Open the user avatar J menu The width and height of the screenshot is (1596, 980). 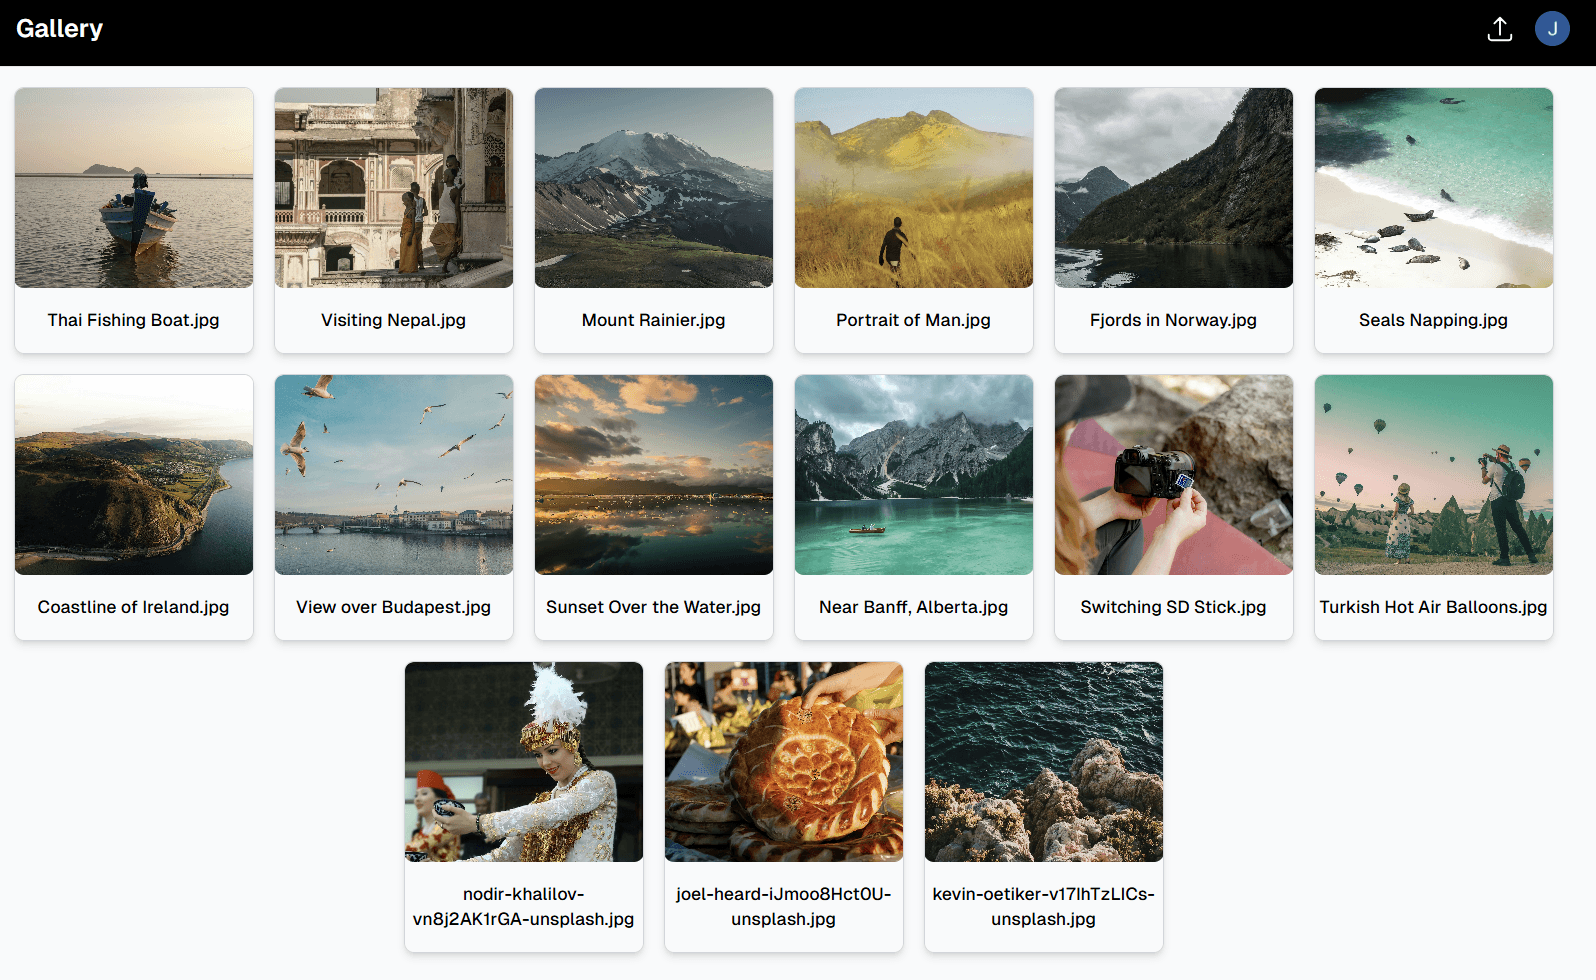pyautogui.click(x=1552, y=29)
